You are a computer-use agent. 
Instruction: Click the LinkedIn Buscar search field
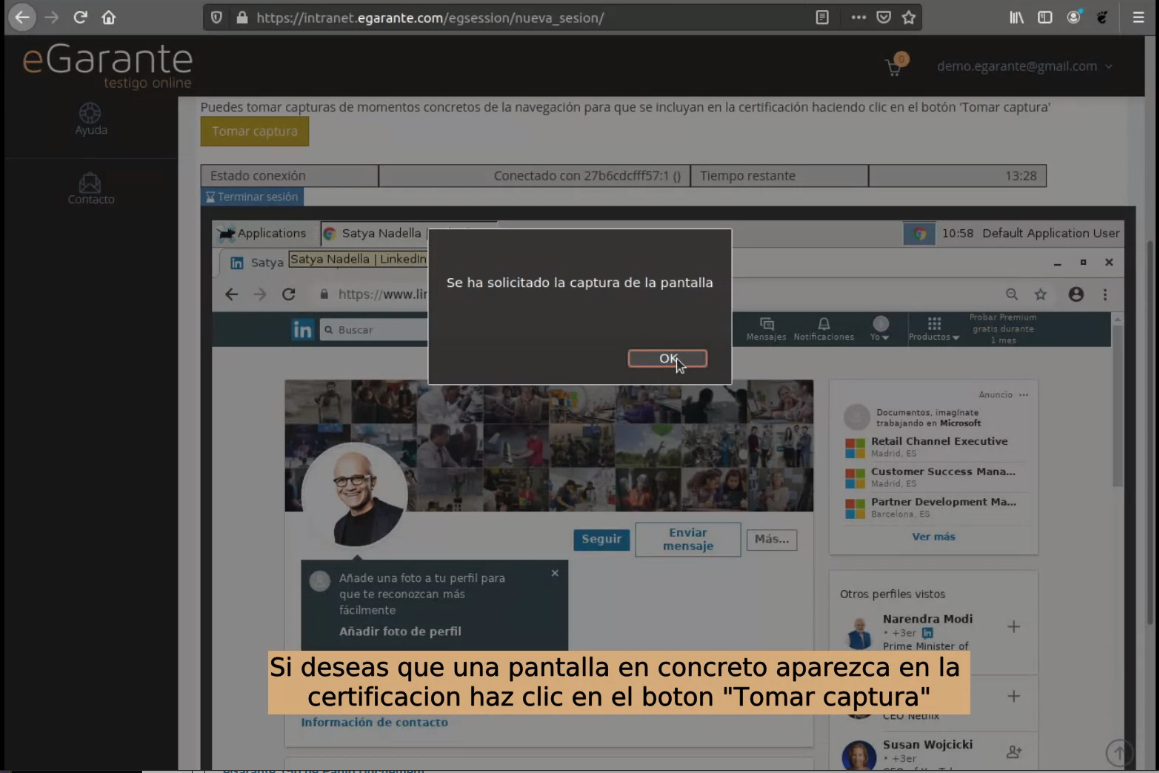tap(375, 330)
